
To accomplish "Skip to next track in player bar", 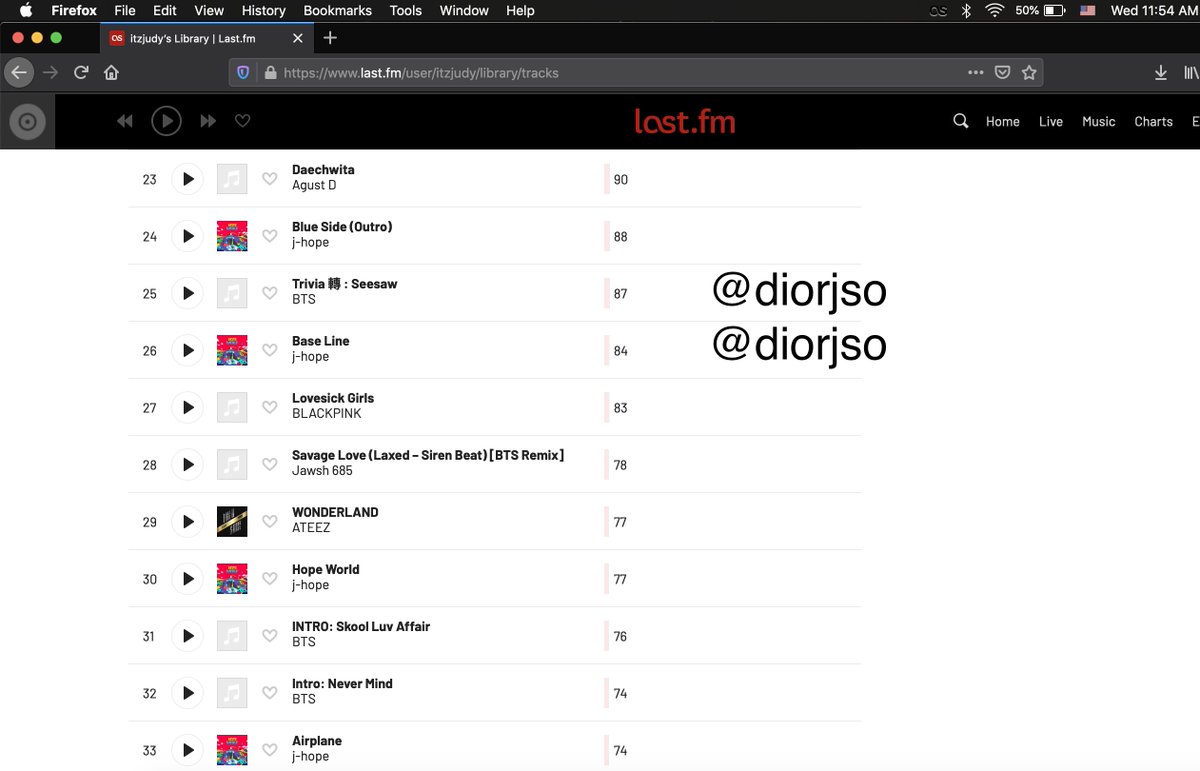I will [x=208, y=121].
